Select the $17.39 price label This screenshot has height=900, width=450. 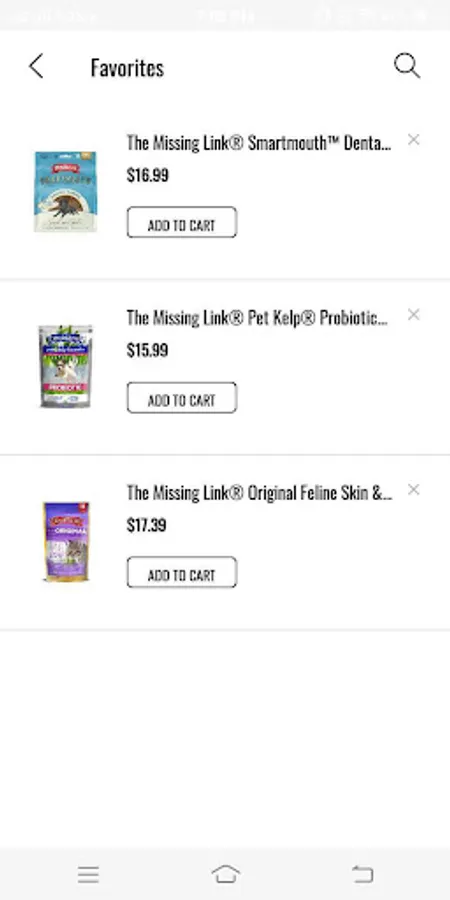pos(147,525)
